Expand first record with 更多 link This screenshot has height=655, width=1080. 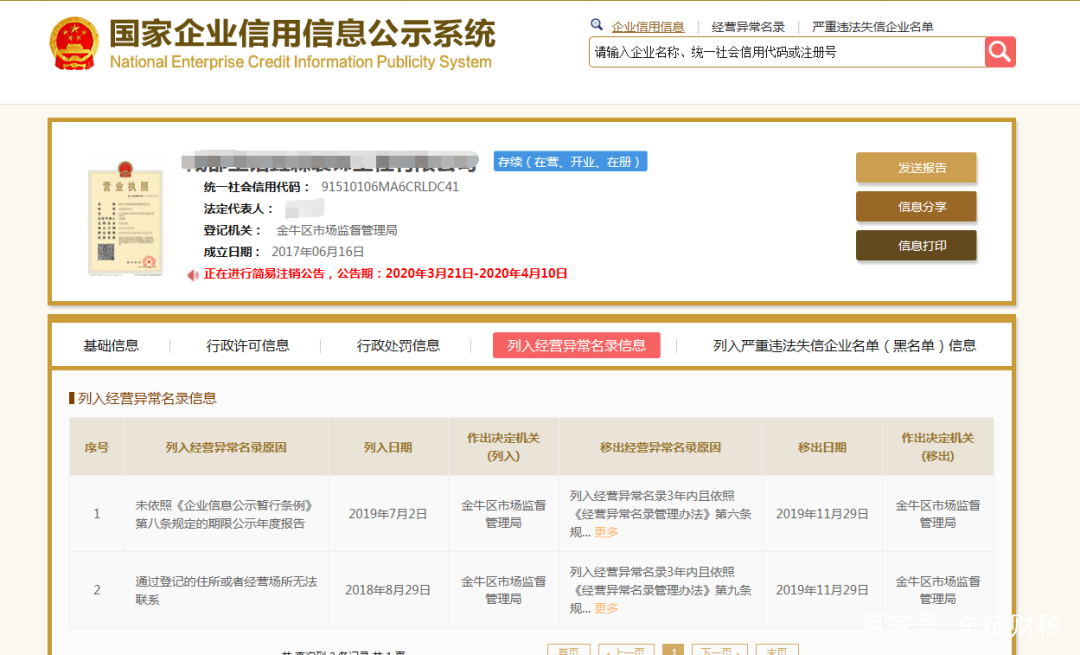608,533
